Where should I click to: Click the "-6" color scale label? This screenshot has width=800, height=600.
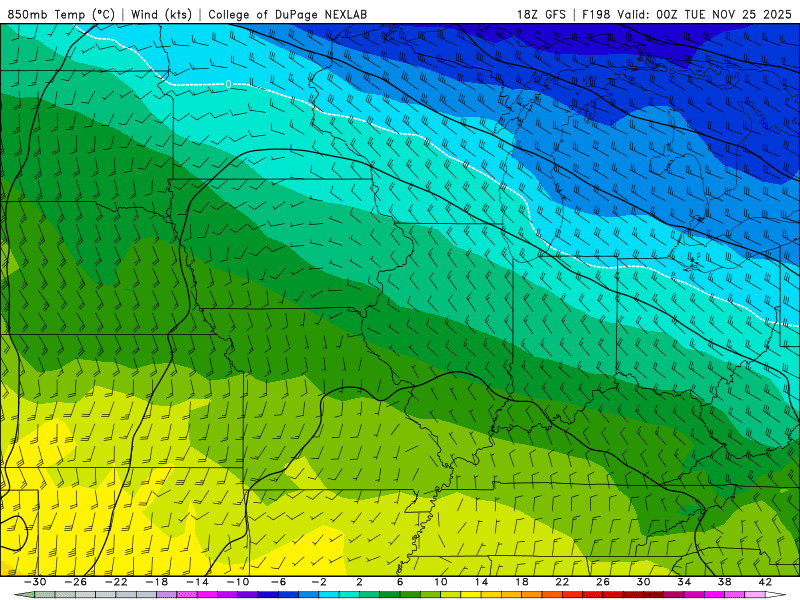[x=279, y=582]
